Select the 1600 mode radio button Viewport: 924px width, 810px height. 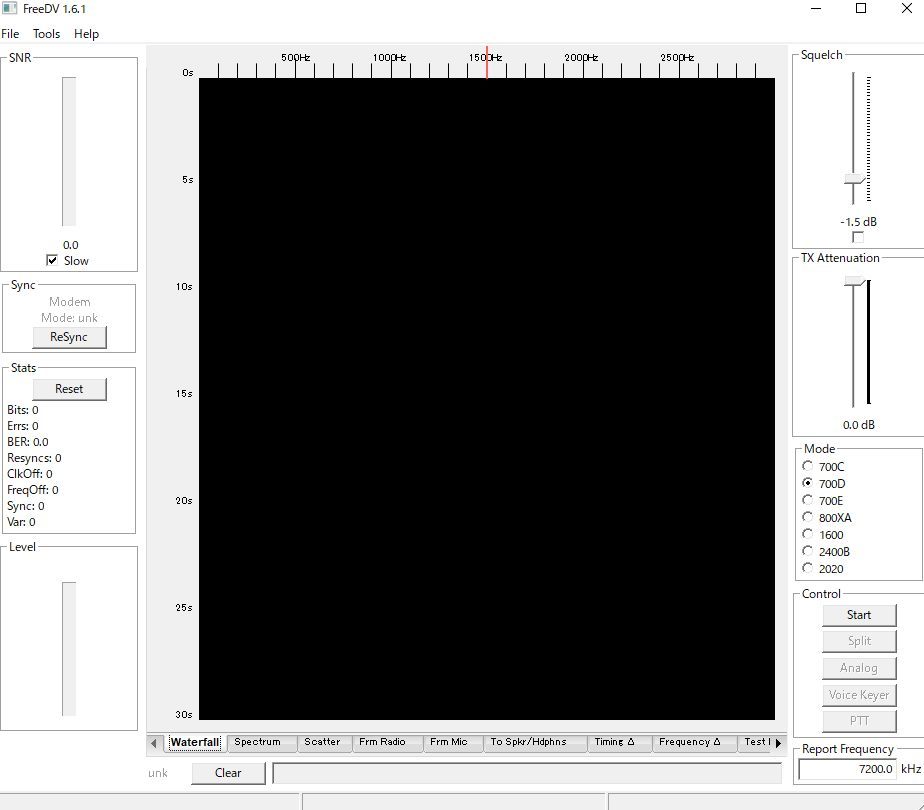[x=808, y=534]
